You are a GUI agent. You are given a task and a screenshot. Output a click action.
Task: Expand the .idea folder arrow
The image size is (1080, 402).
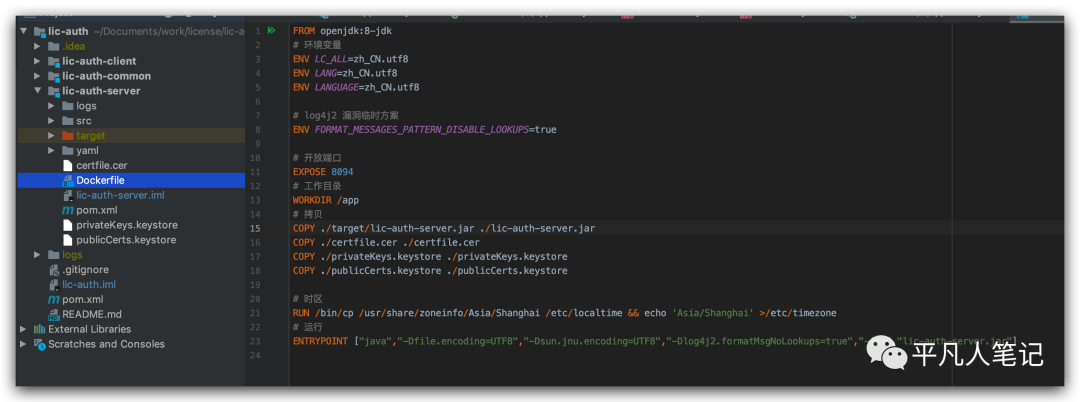coord(38,46)
